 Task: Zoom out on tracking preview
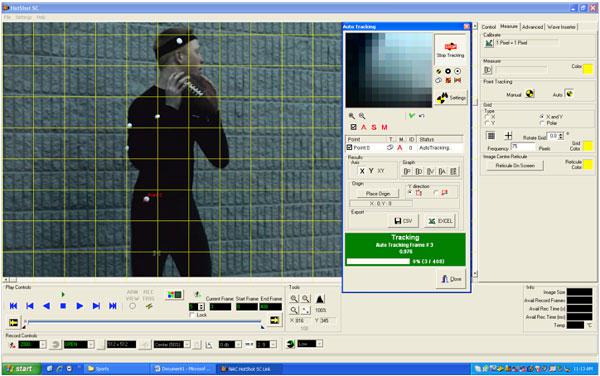pos(362,116)
